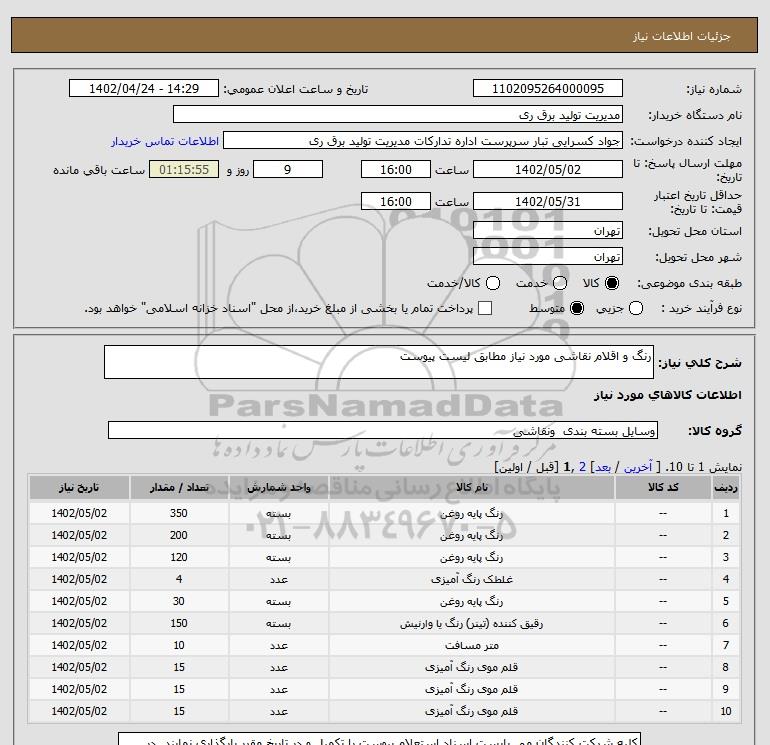Click the price validity date 1402/05/31 field
Image resolution: width=770 pixels, height=745 pixels.
[548, 201]
